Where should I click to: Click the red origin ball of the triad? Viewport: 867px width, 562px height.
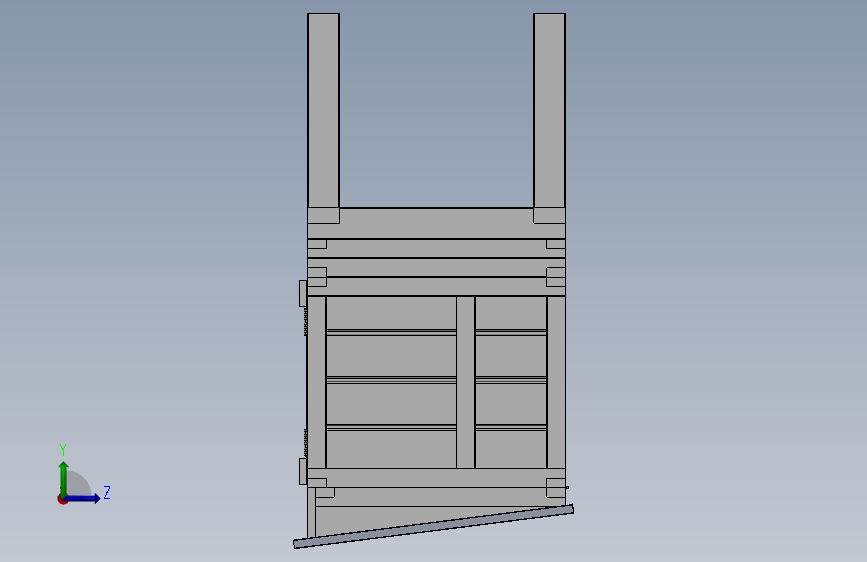coord(61,499)
